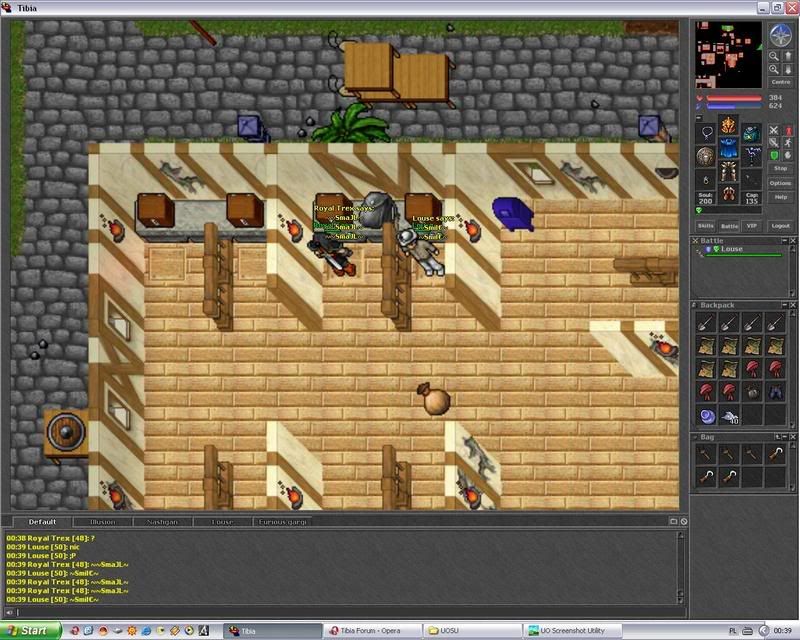Click the chat message input field

pyautogui.click(x=351, y=612)
